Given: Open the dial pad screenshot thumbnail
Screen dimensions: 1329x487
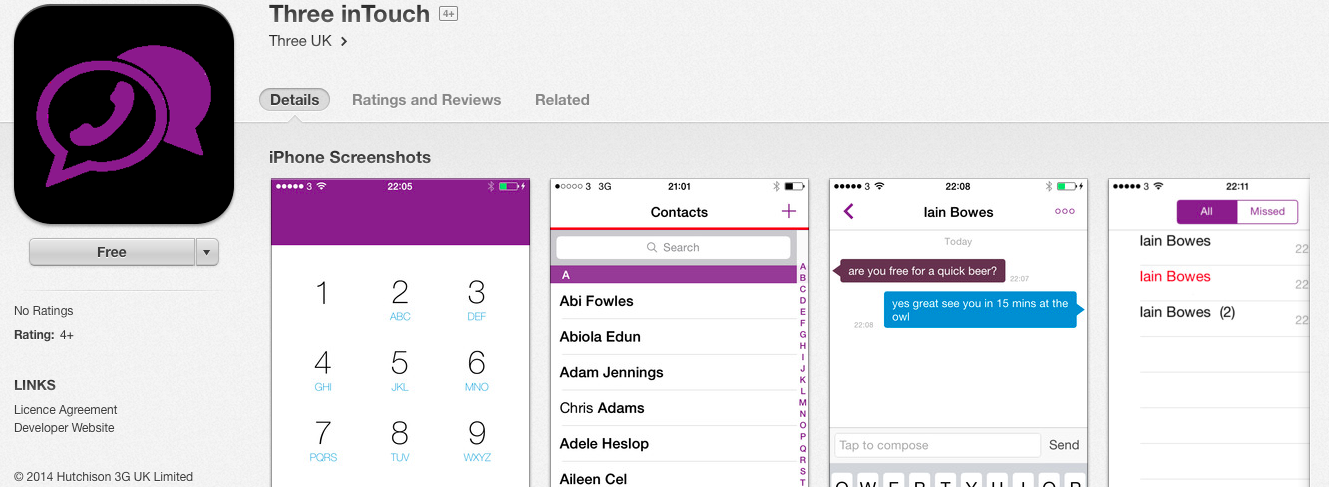Looking at the screenshot, I should click(400, 333).
